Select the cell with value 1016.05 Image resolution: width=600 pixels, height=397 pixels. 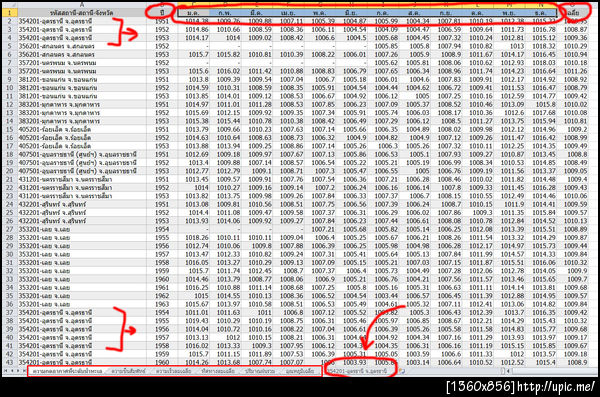click(x=193, y=263)
